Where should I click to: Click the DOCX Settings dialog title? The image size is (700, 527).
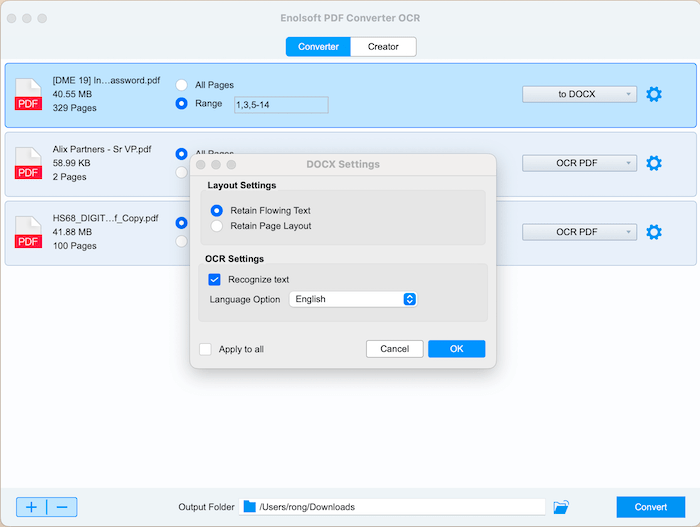(343, 164)
